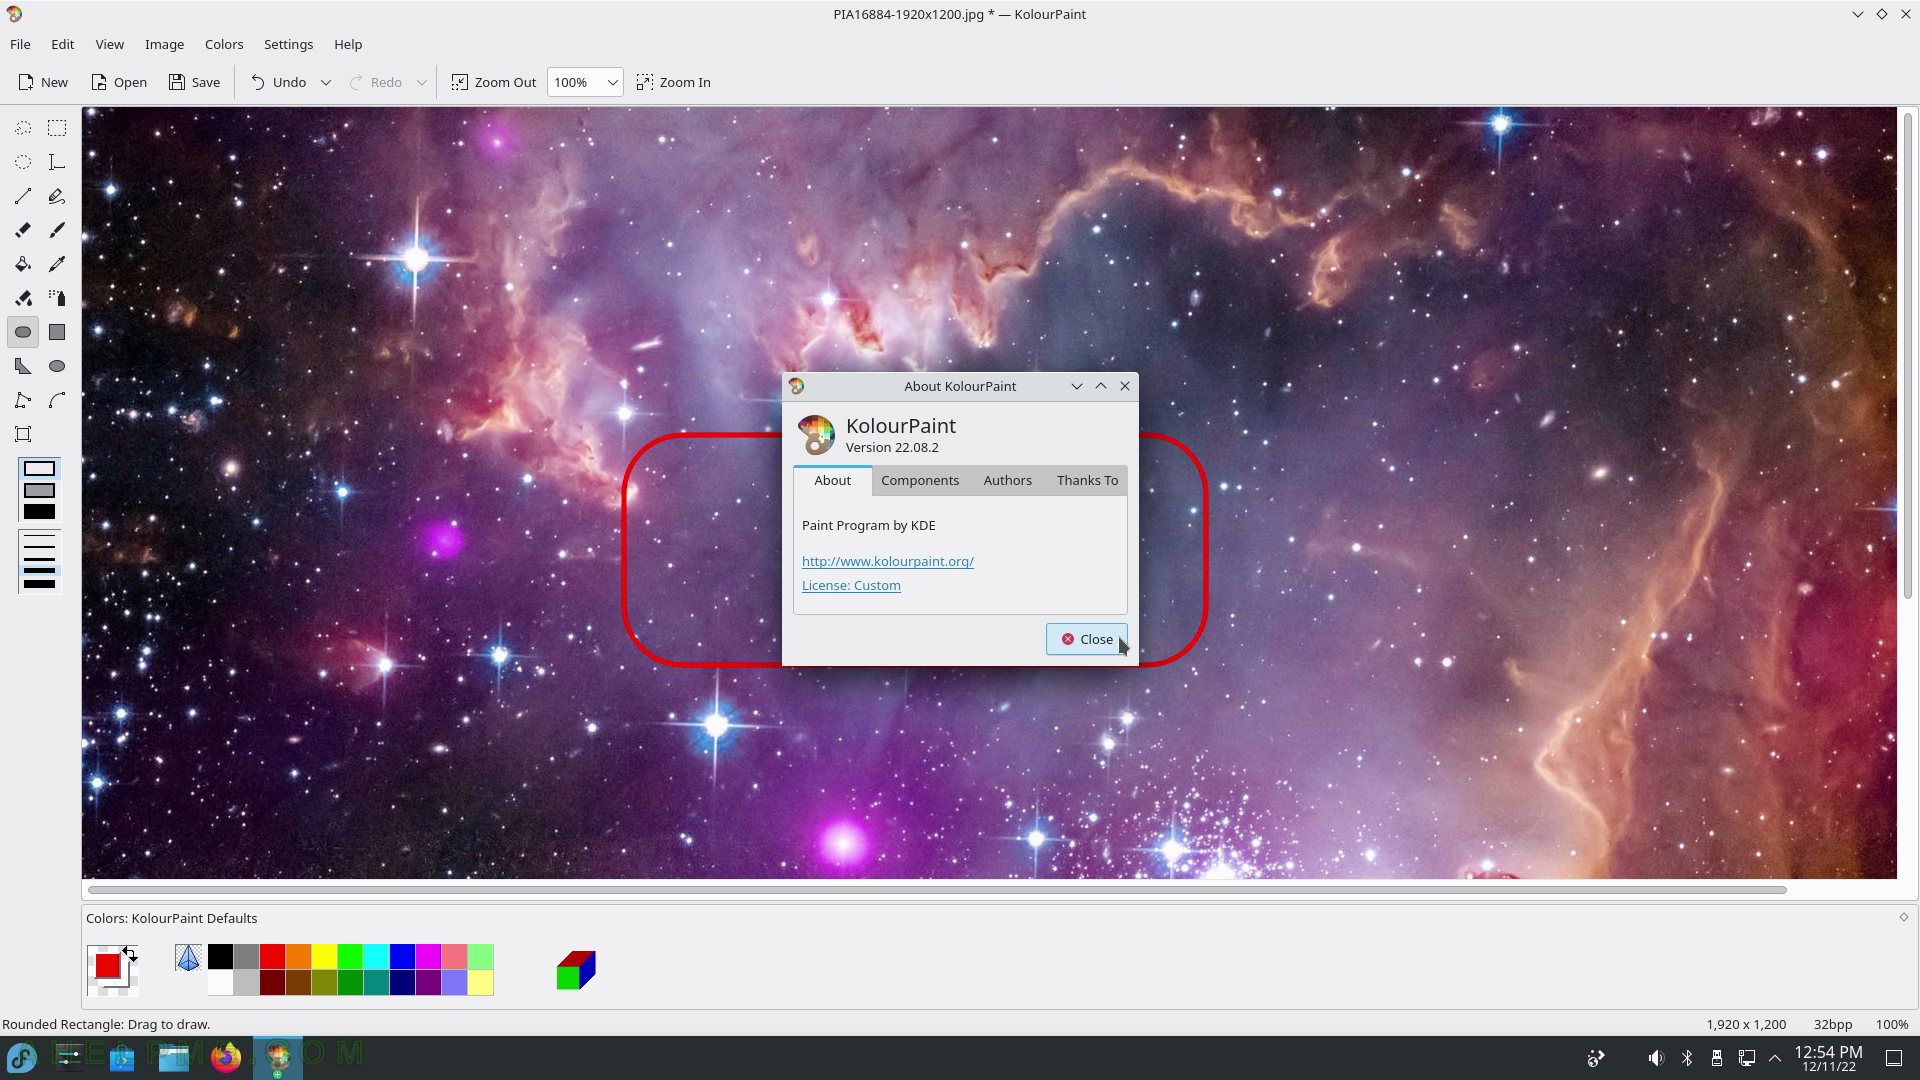The height and width of the screenshot is (1080, 1920).
Task: Select the Polygon tool
Action: 23,366
